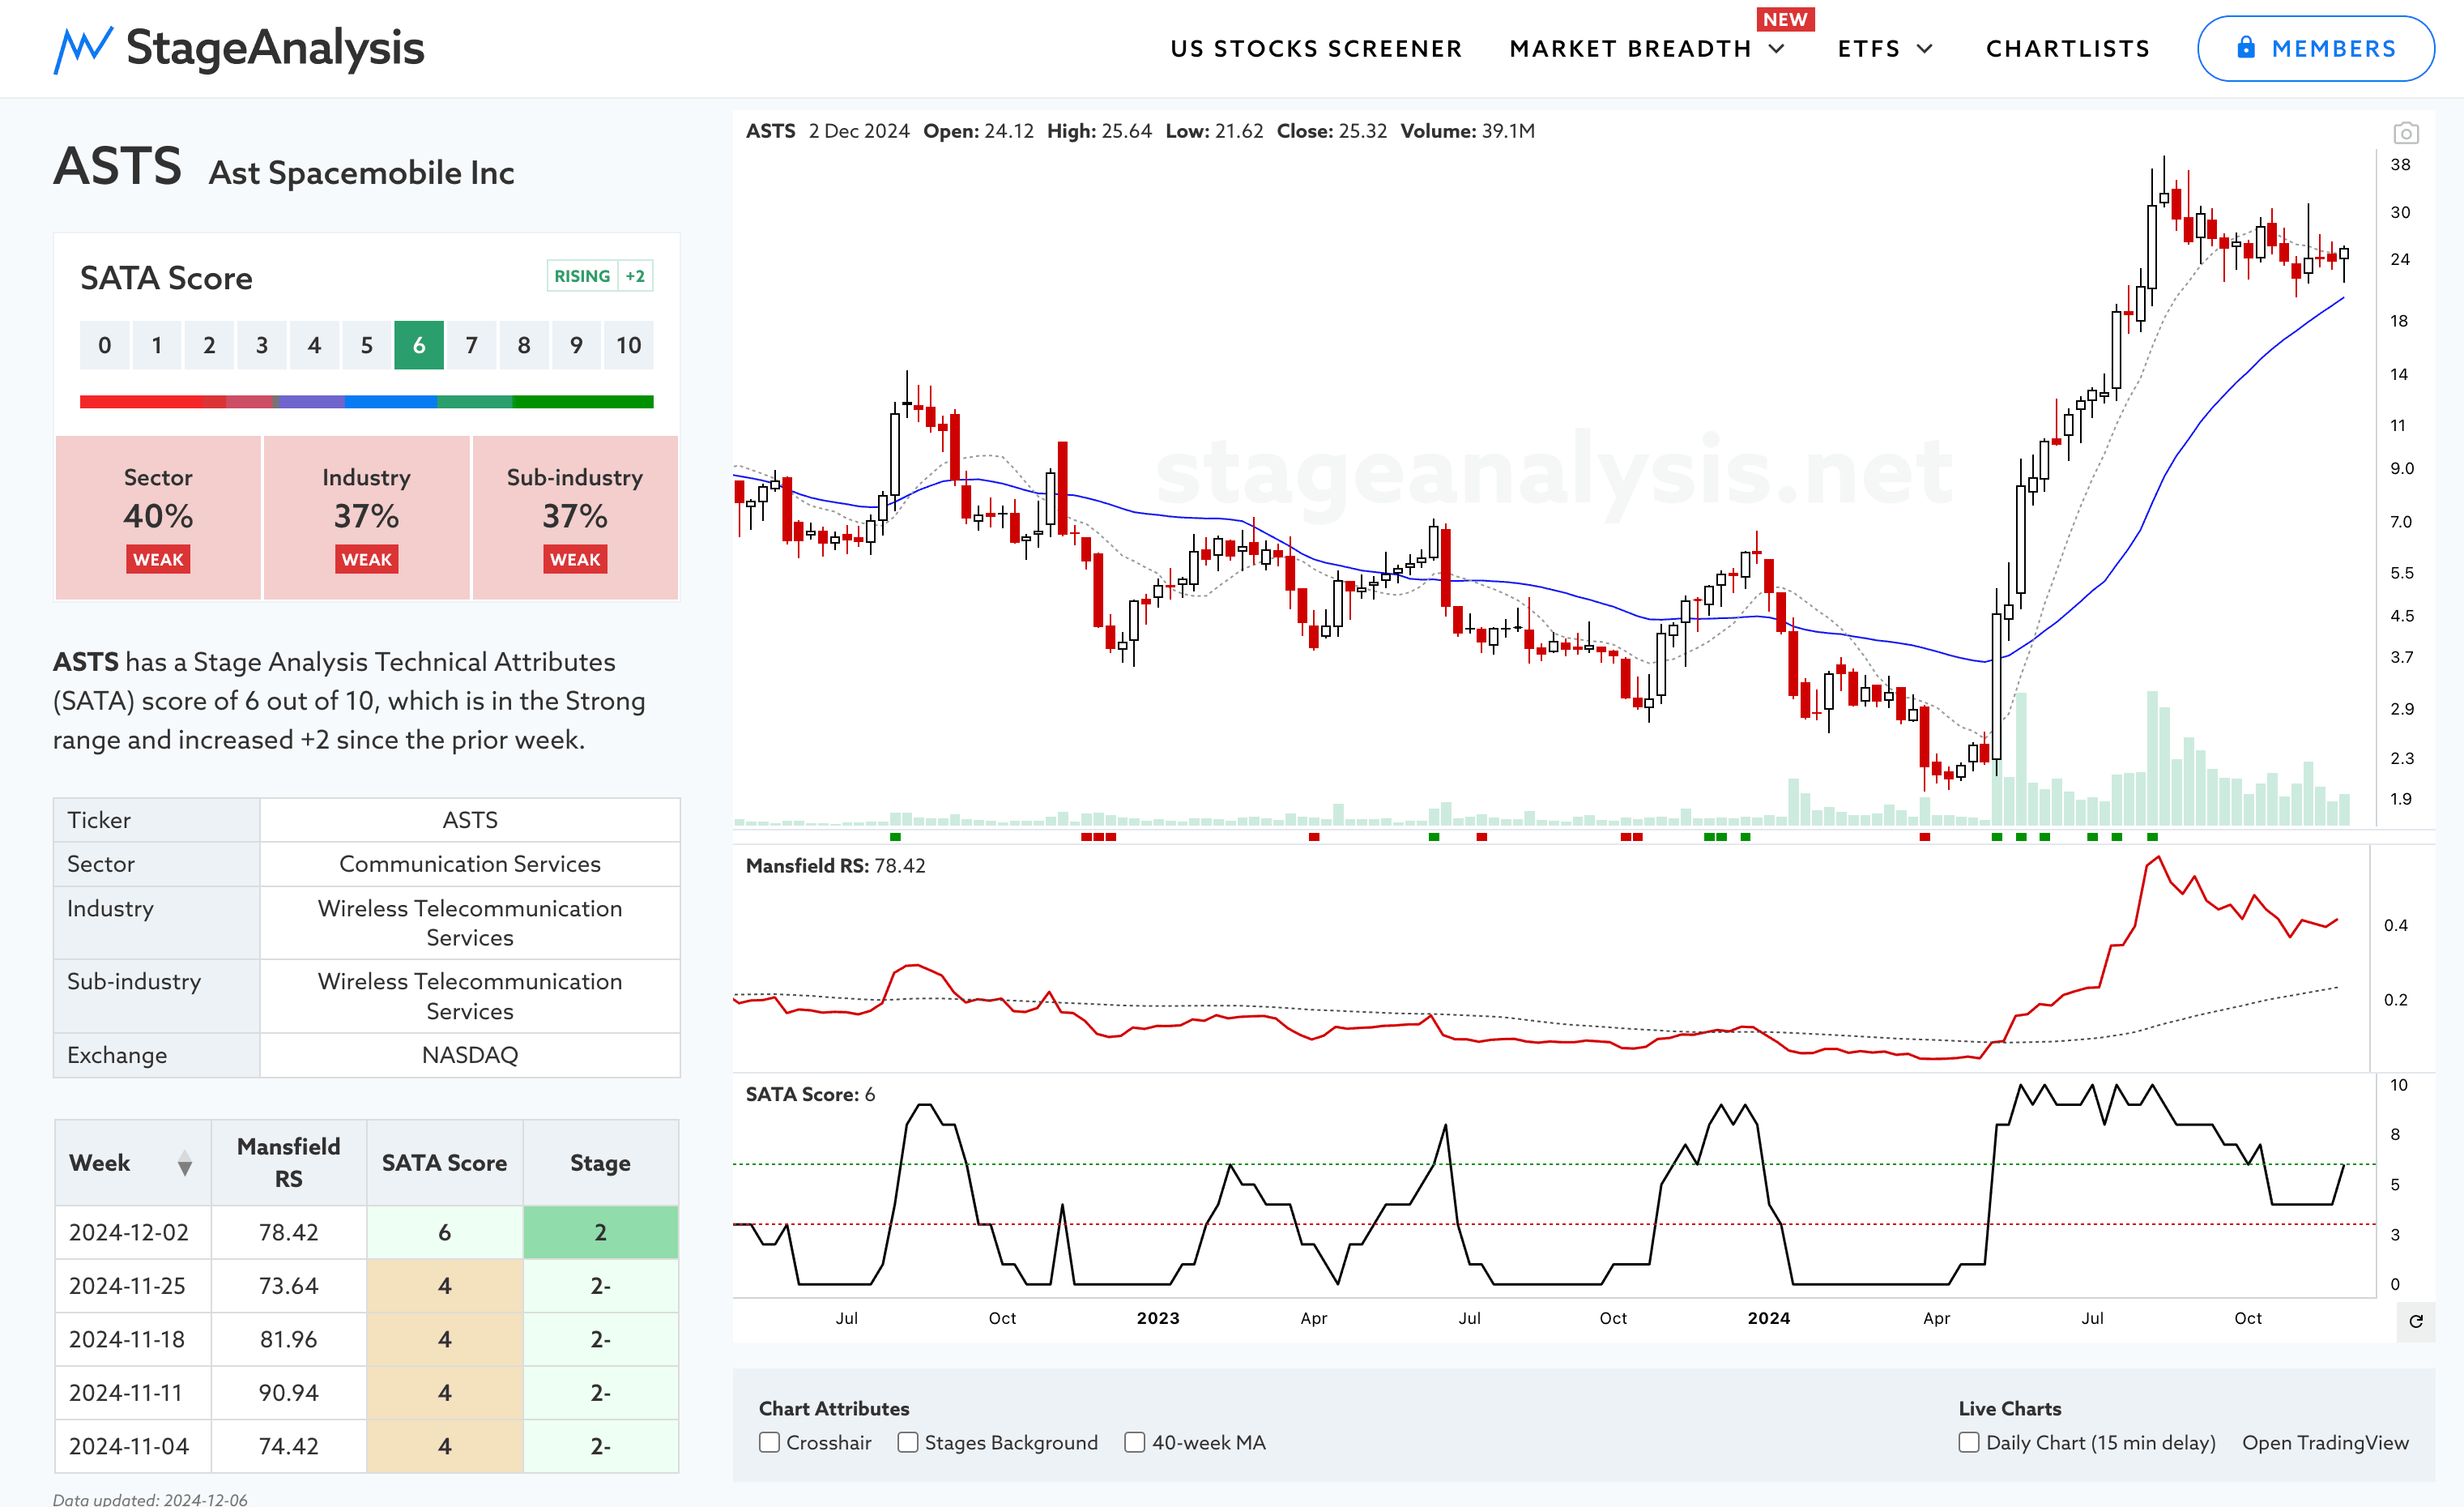The width and height of the screenshot is (2464, 1507).
Task: Click the +2 change badge
Action: (x=635, y=276)
